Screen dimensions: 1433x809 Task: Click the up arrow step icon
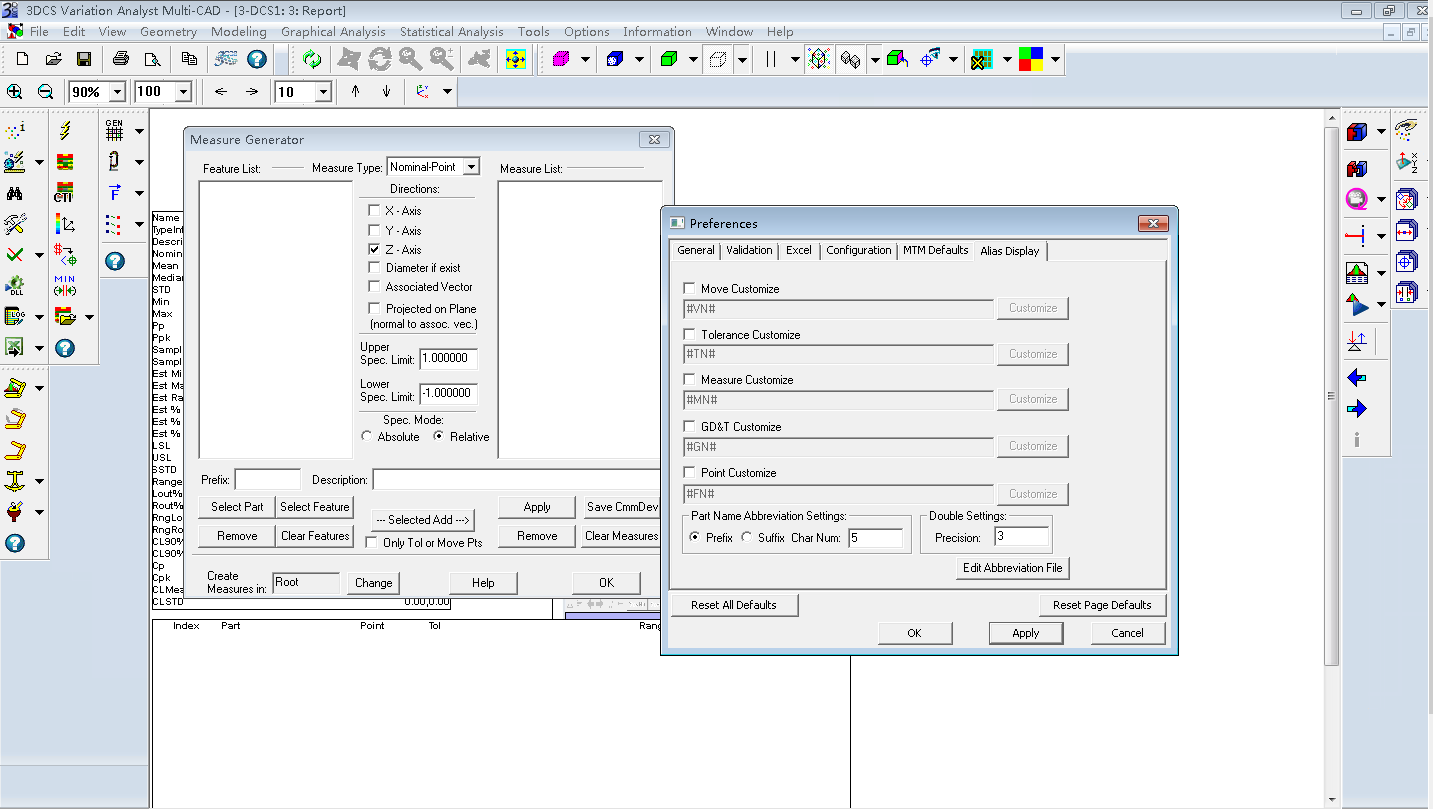pos(355,91)
